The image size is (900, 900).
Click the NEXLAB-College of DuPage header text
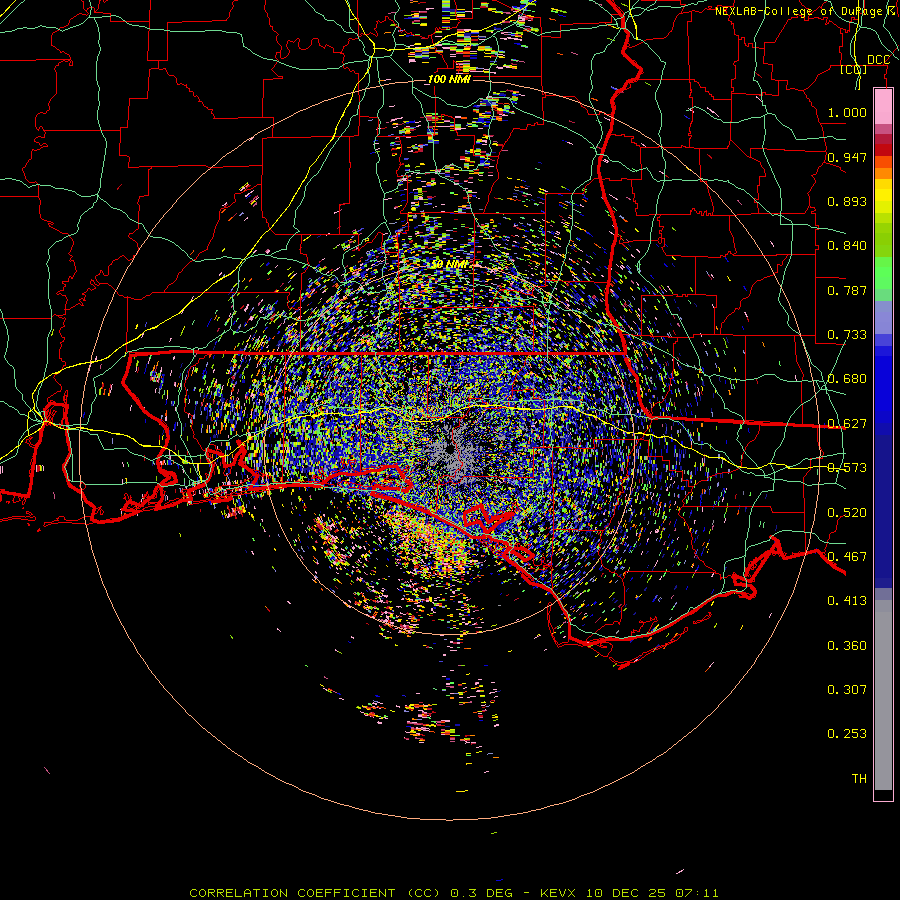pos(798,11)
